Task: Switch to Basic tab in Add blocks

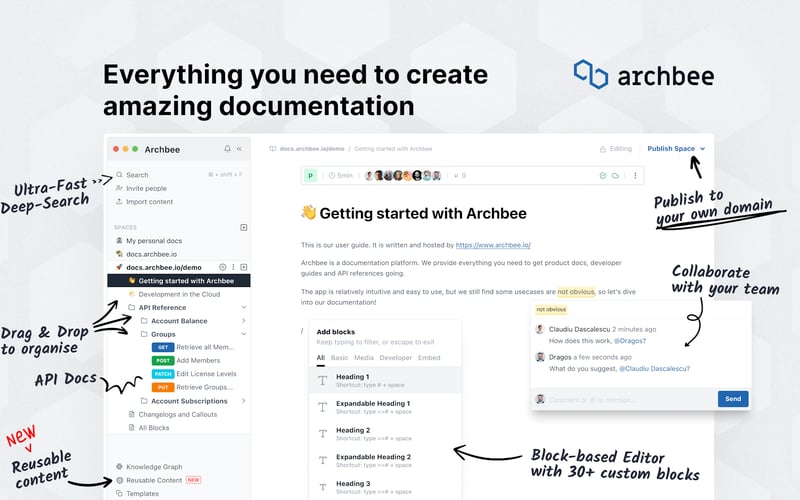Action: coord(339,358)
